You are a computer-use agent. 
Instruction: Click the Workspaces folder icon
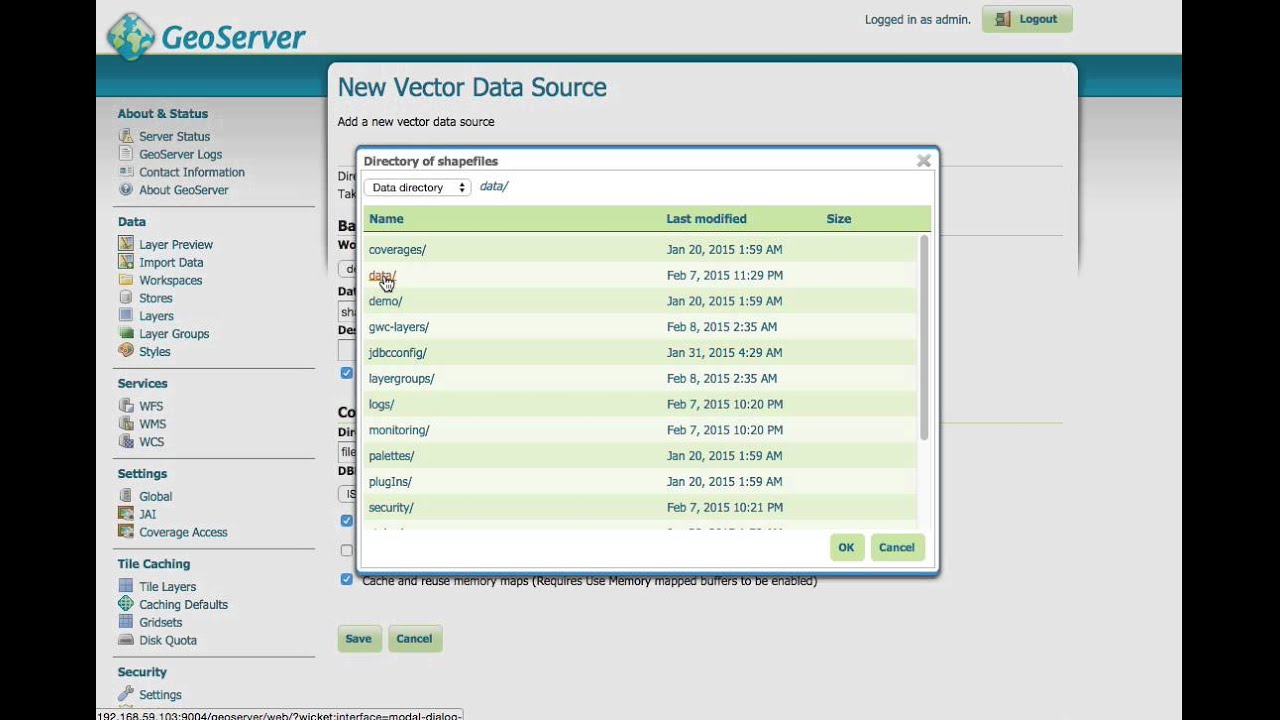pos(126,280)
